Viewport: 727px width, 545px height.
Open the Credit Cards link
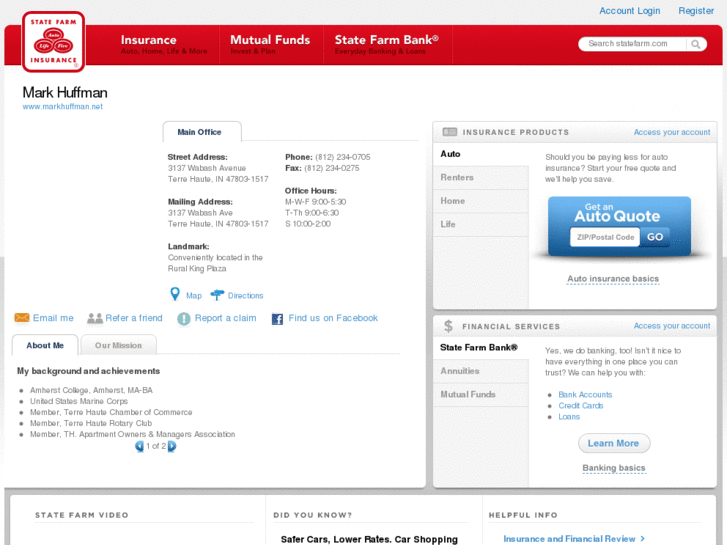coord(580,406)
